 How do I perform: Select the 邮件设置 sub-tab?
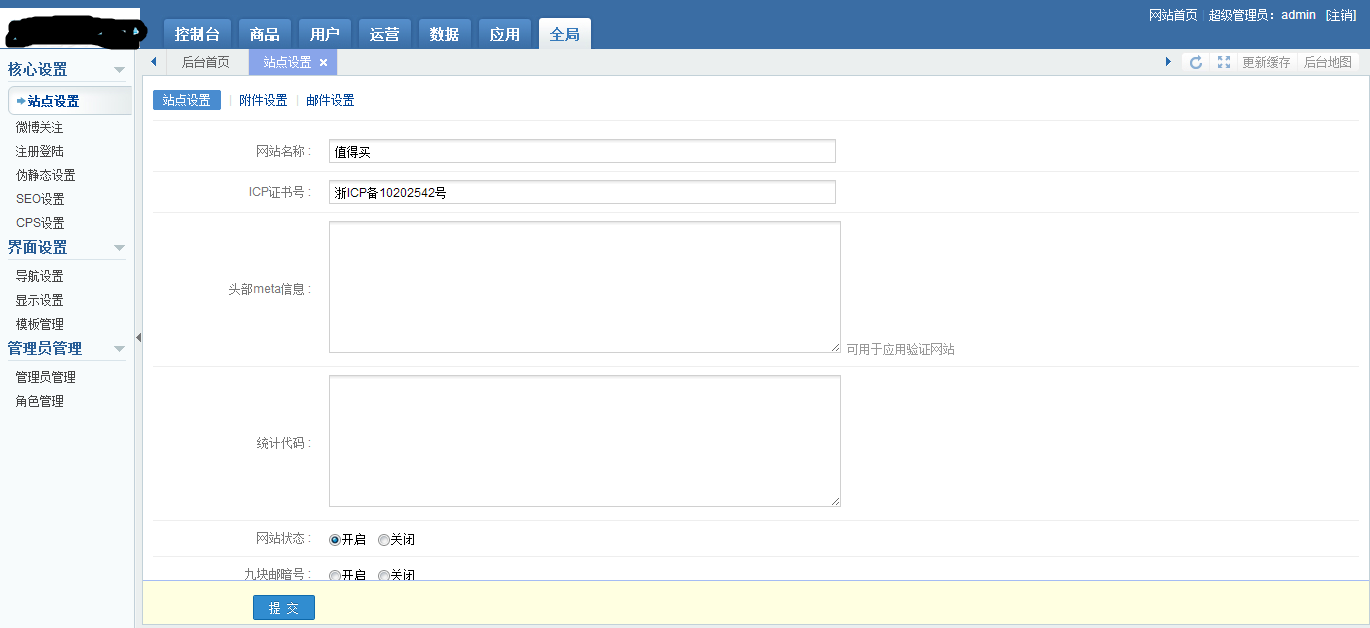tap(330, 100)
